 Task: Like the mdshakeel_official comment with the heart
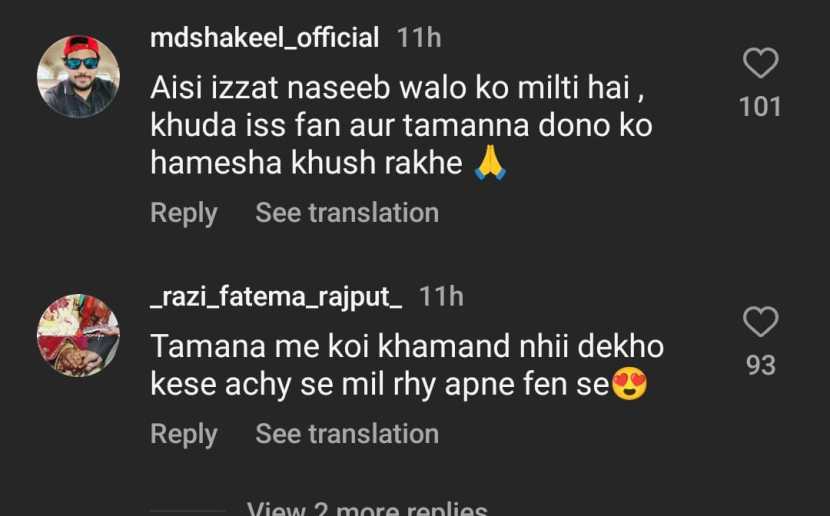761,65
